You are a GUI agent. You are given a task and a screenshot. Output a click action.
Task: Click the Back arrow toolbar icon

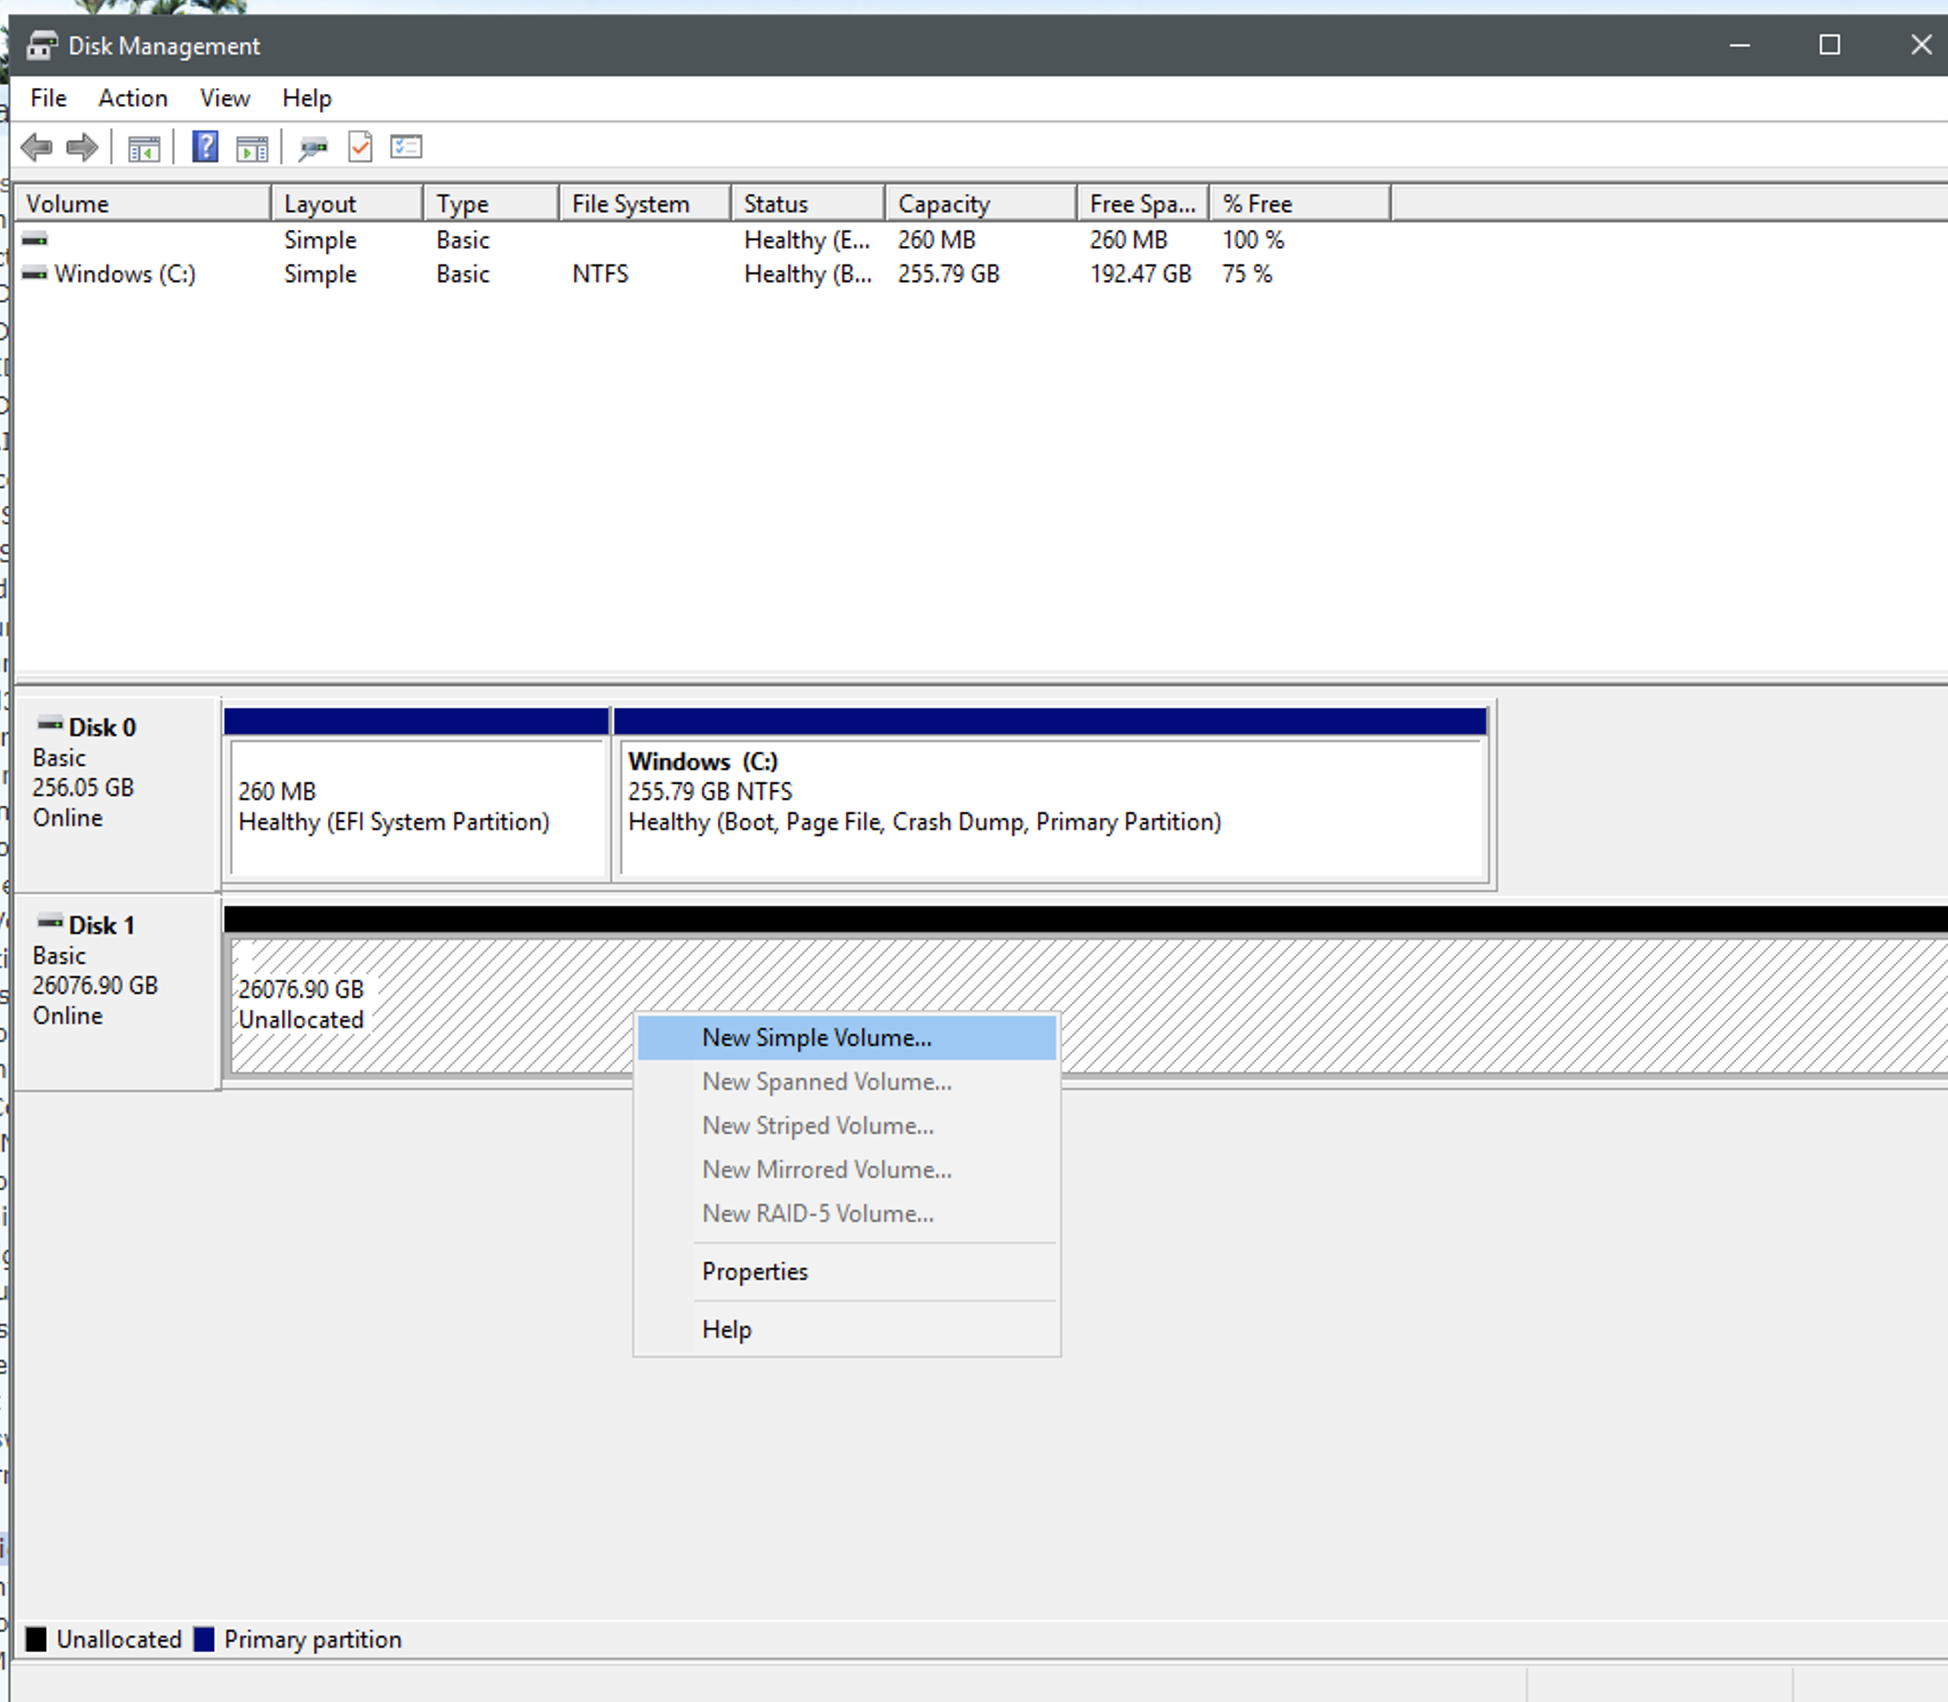pos(37,148)
